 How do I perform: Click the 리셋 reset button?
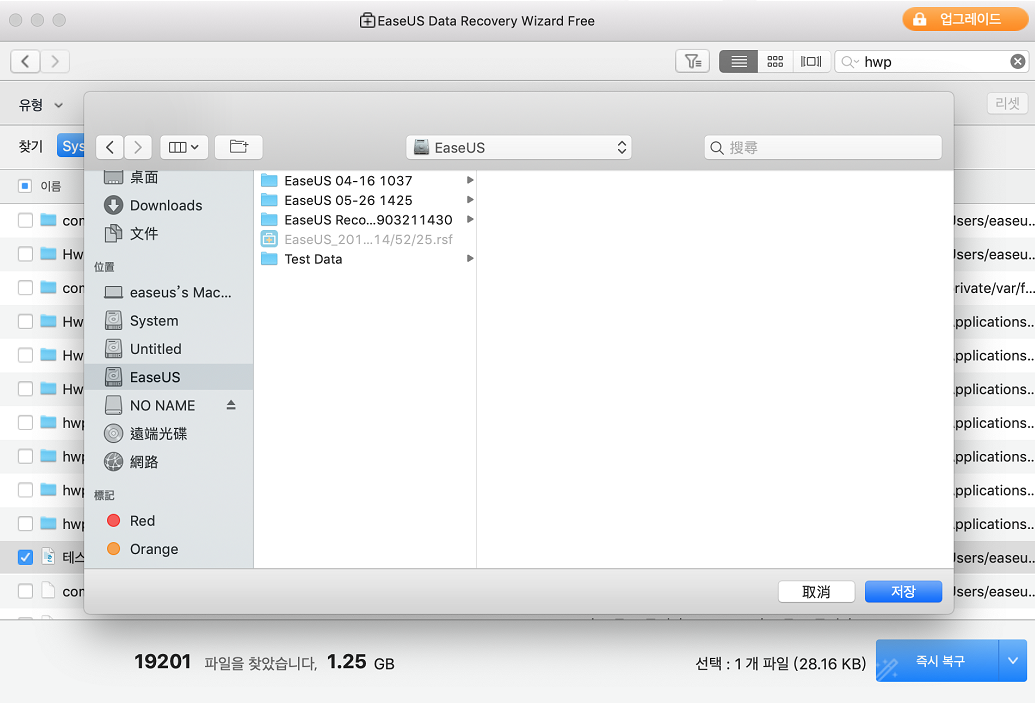click(x=1007, y=103)
